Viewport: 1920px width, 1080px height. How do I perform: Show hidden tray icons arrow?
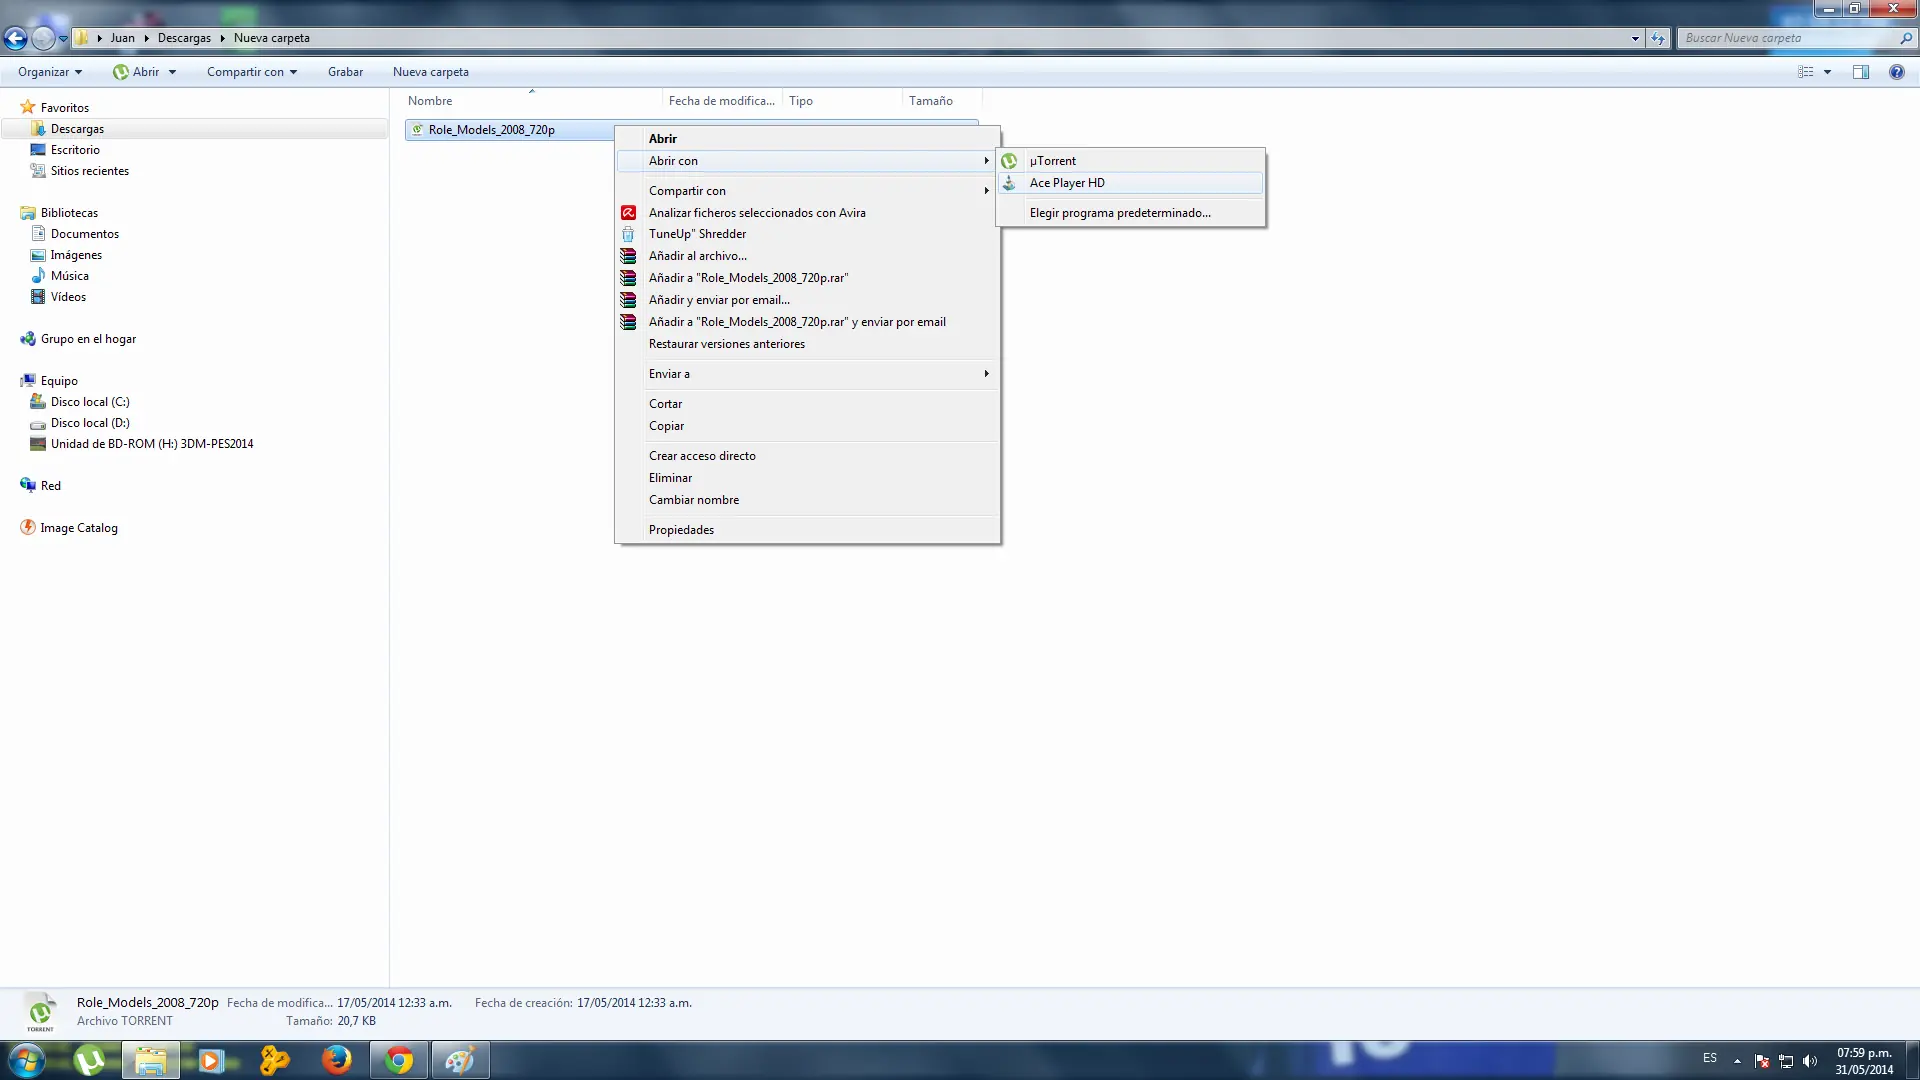click(x=1737, y=1061)
